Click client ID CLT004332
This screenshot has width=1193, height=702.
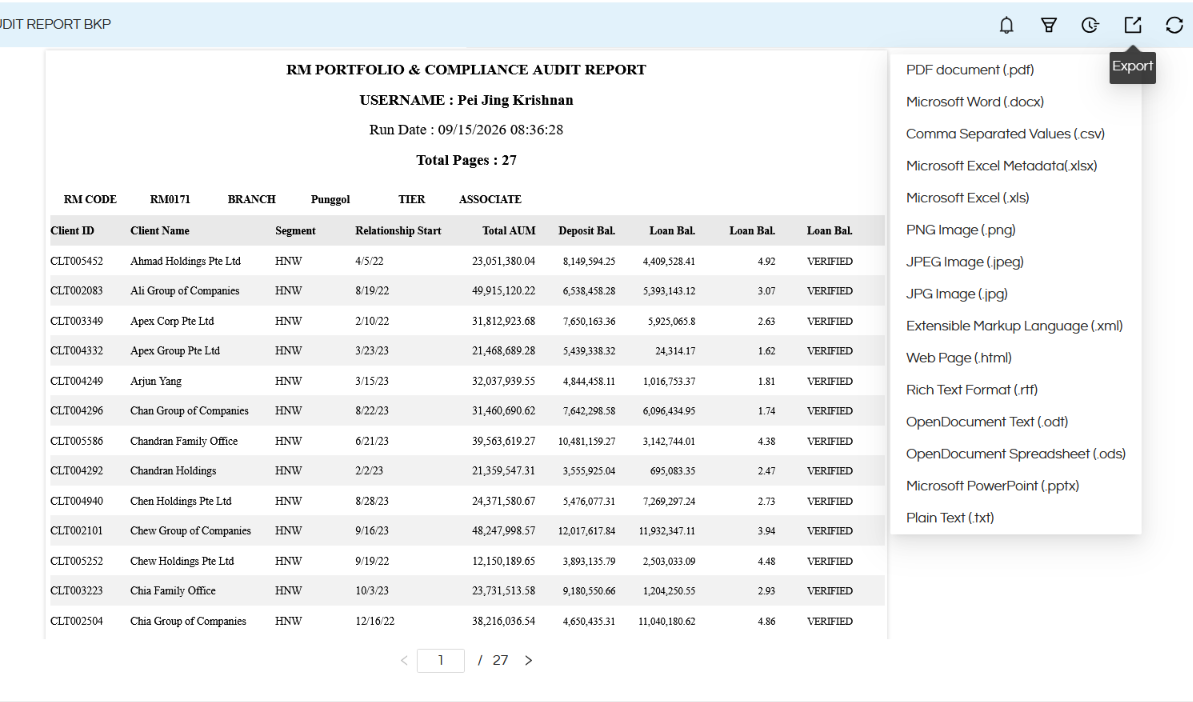(x=77, y=351)
